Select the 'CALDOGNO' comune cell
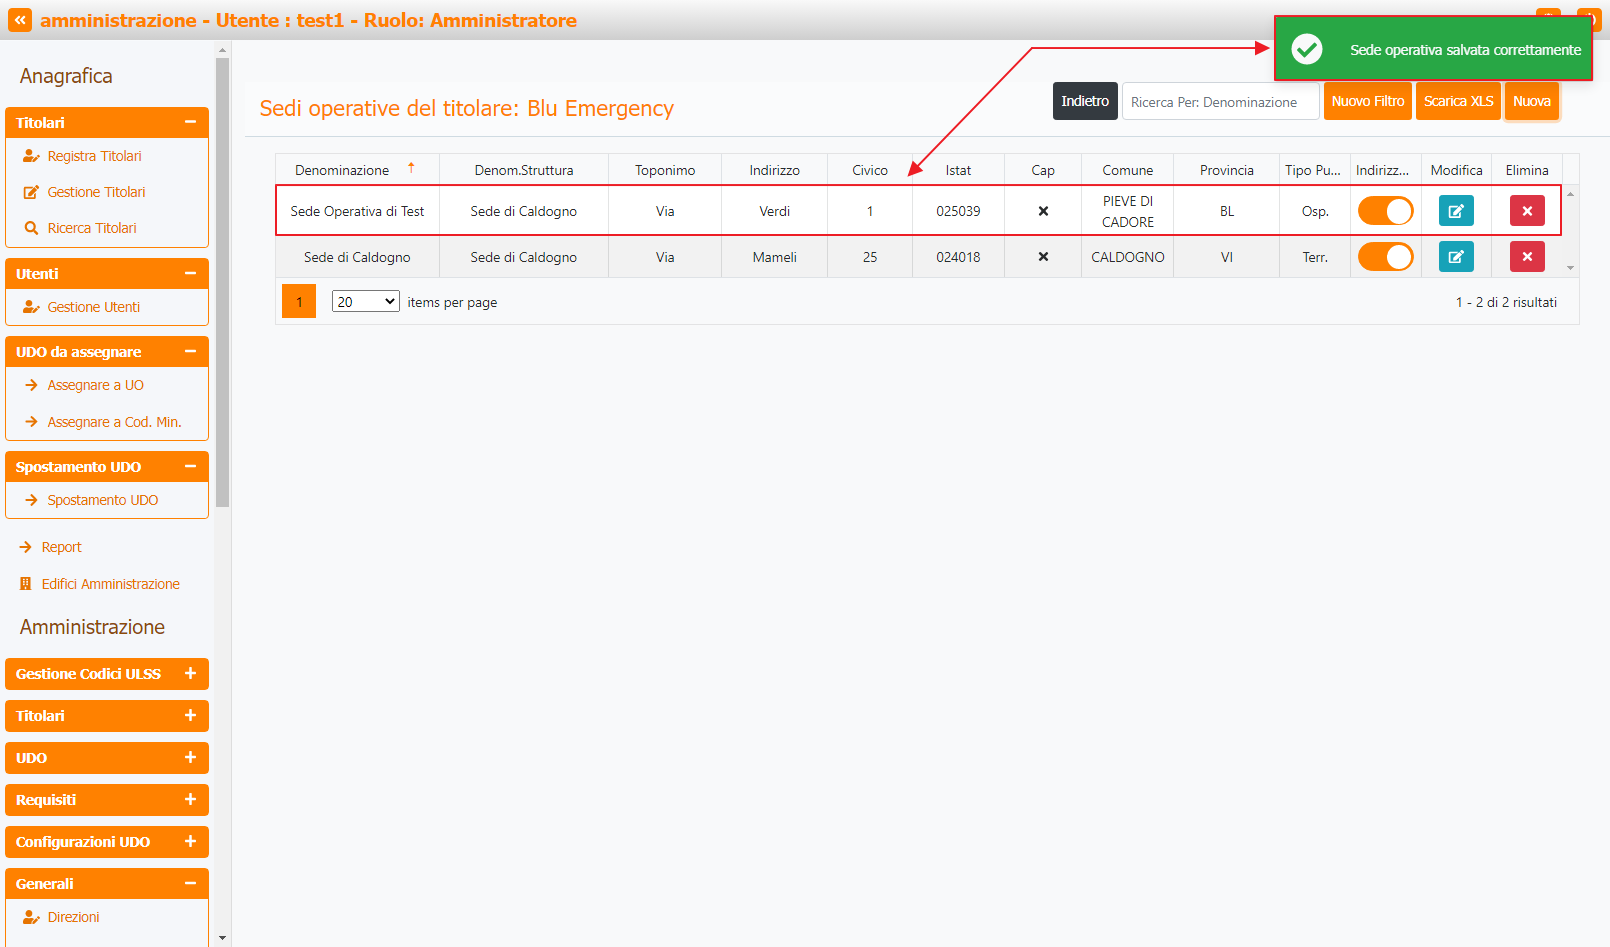Viewport: 1610px width, 947px height. click(x=1128, y=257)
